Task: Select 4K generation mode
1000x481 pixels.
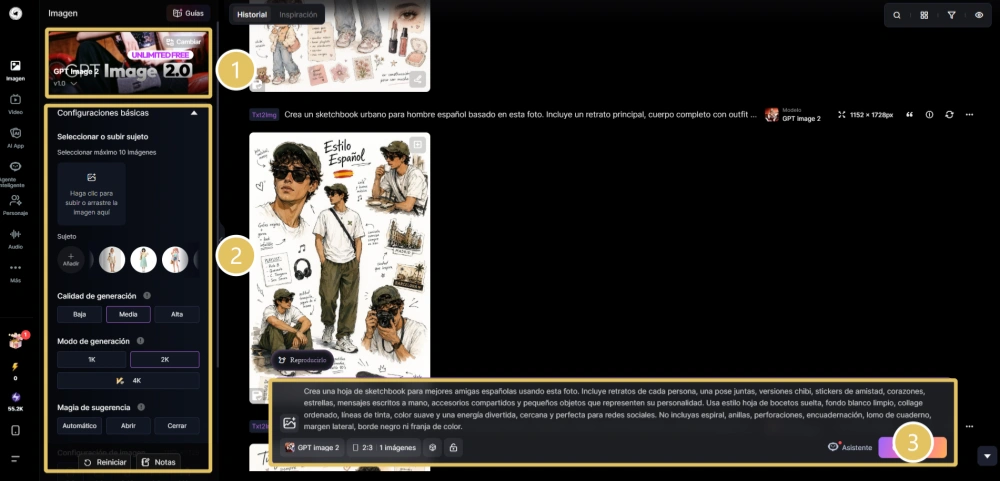Action: (x=128, y=381)
